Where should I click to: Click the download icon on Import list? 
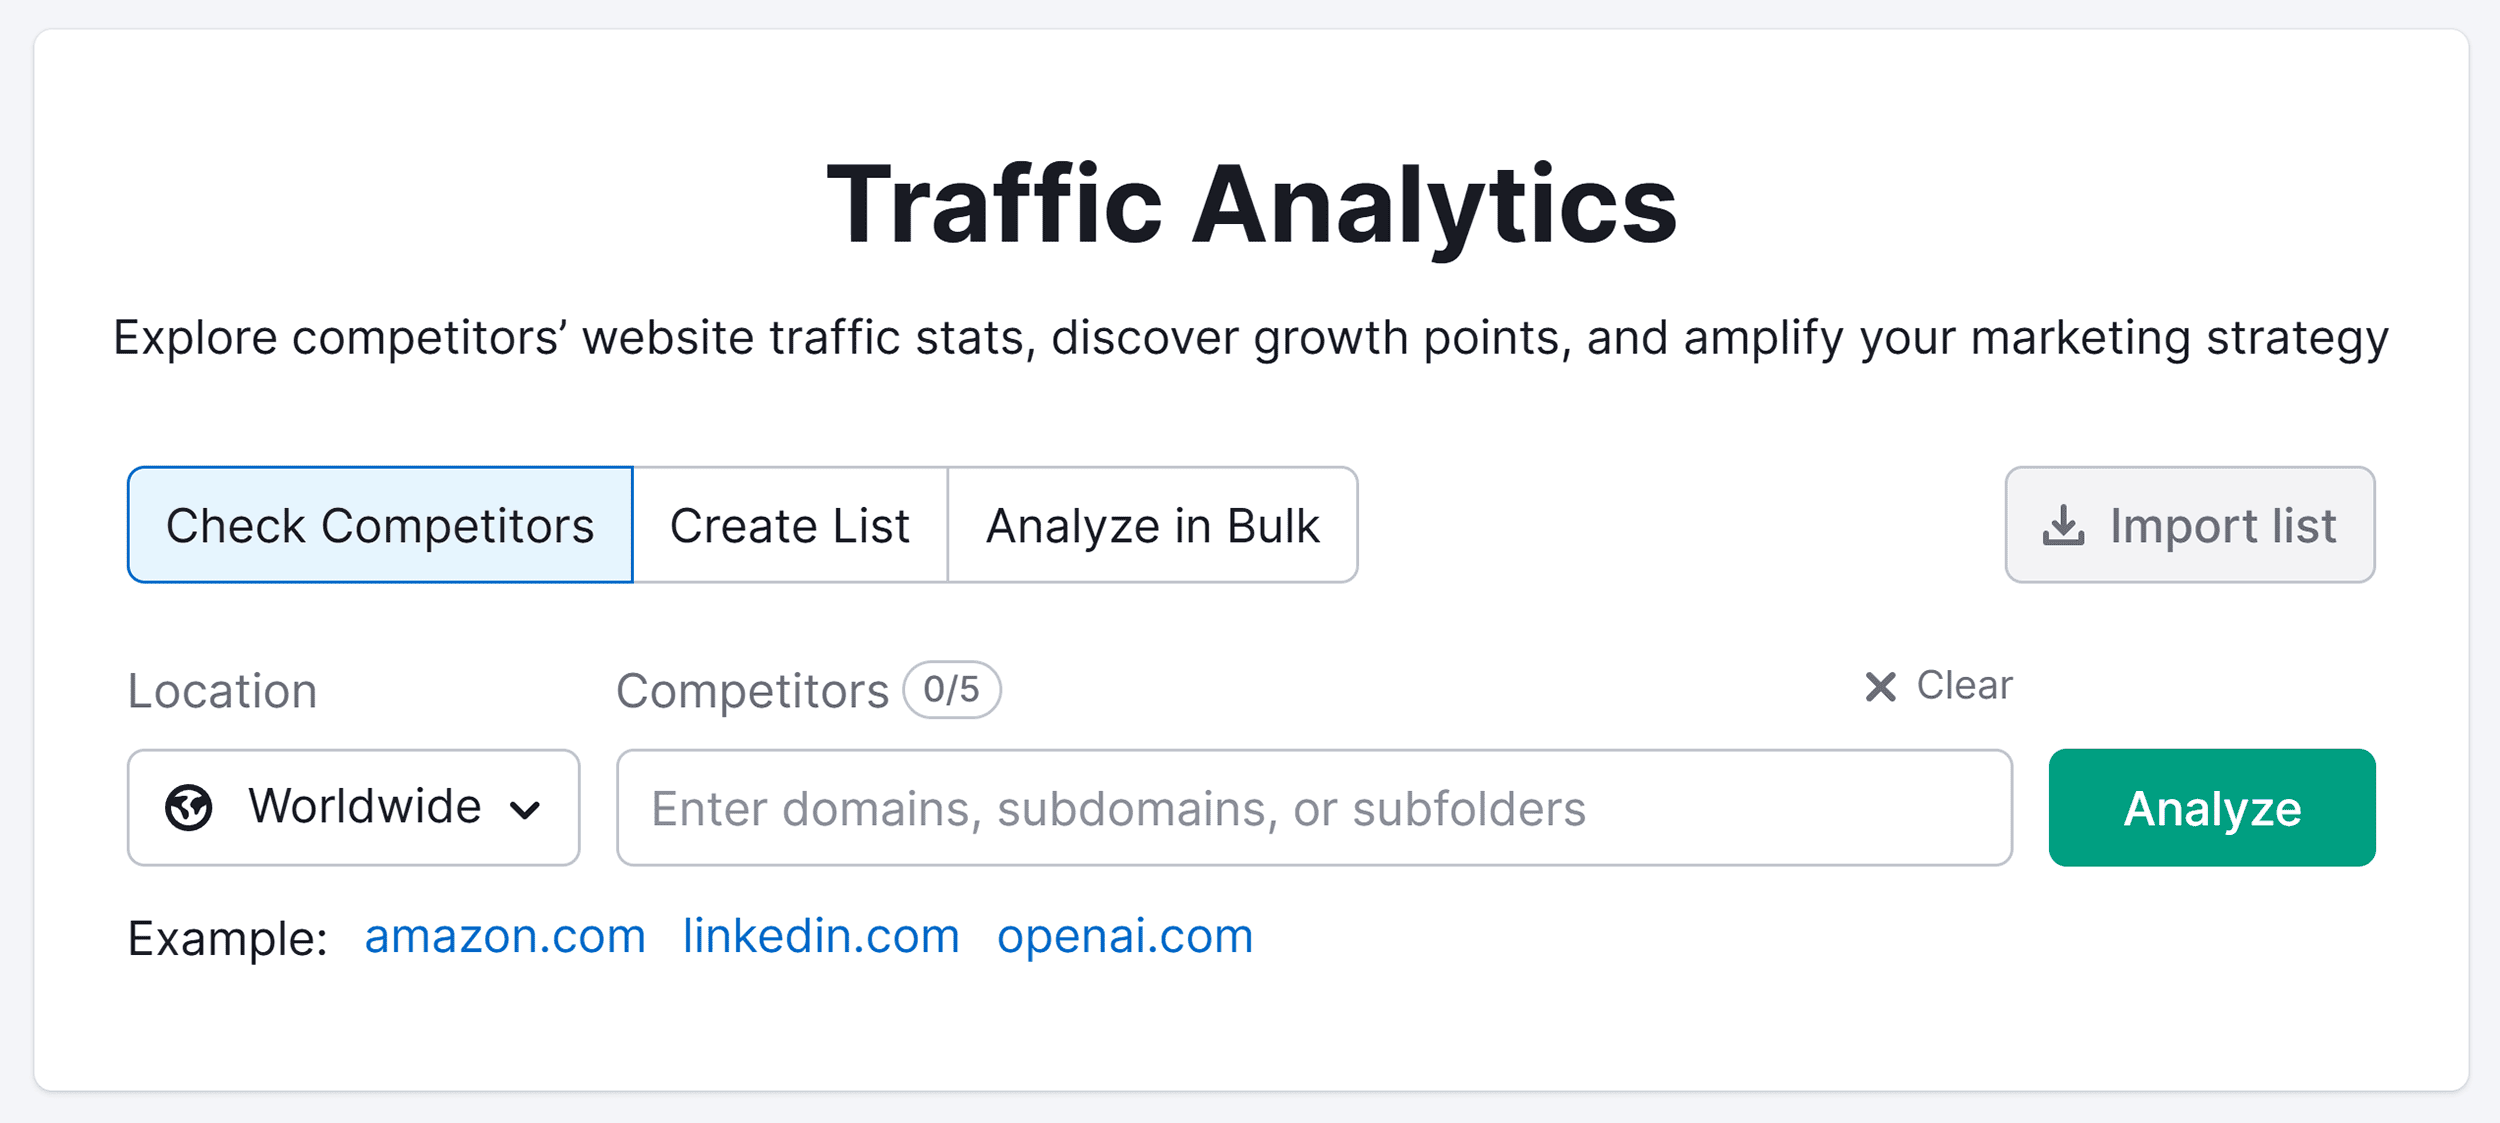click(2062, 524)
